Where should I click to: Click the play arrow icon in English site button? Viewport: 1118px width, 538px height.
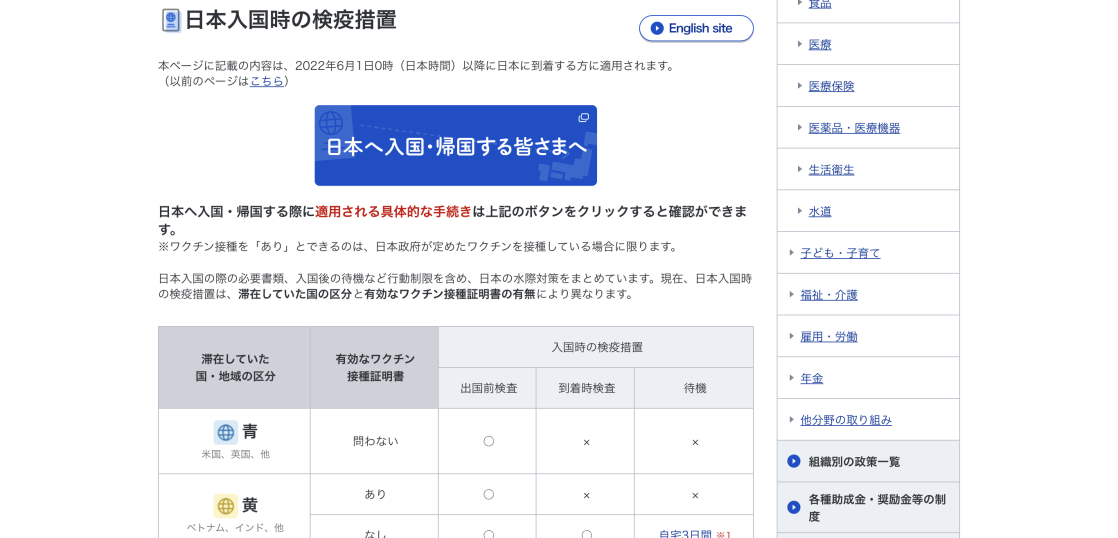click(x=657, y=28)
